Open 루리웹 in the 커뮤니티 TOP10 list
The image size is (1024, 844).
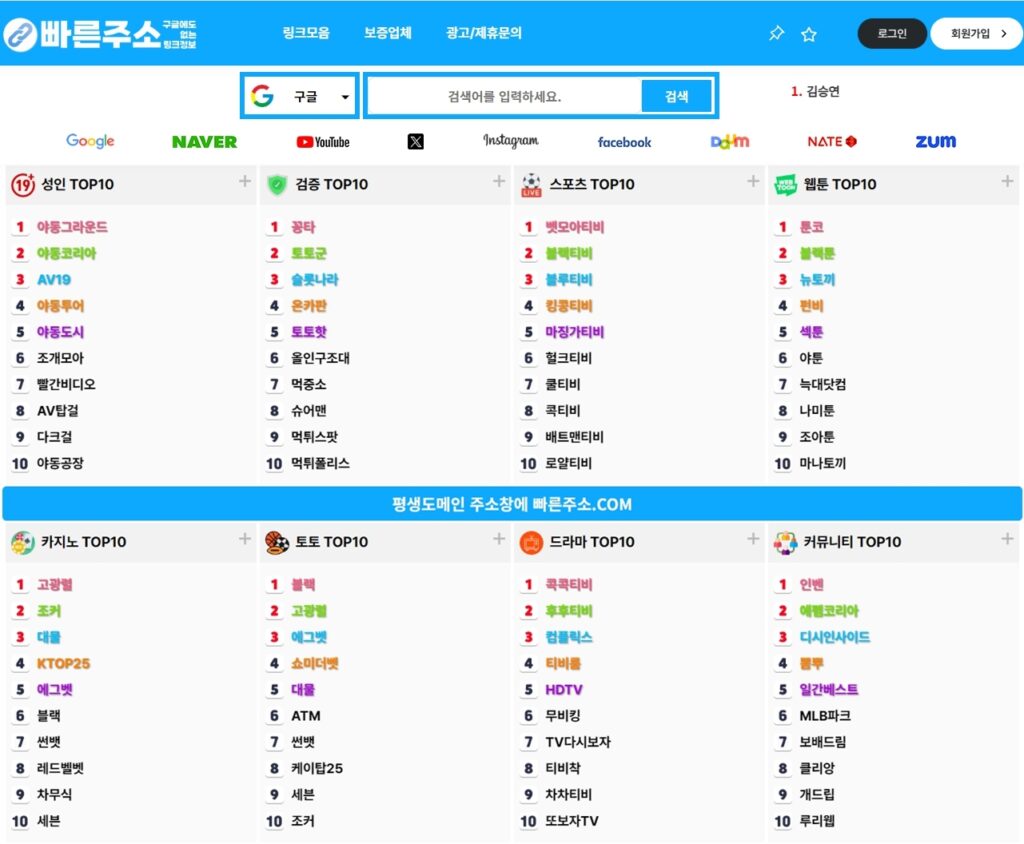818,821
